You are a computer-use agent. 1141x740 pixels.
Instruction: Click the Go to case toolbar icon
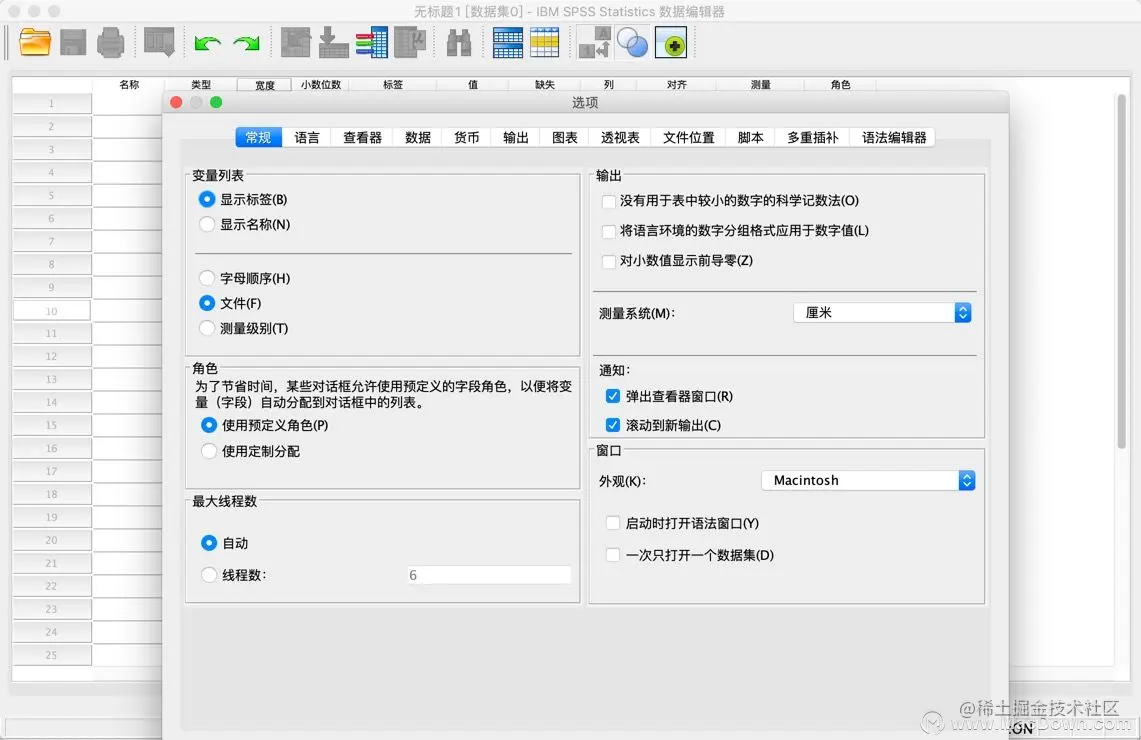pos(295,42)
